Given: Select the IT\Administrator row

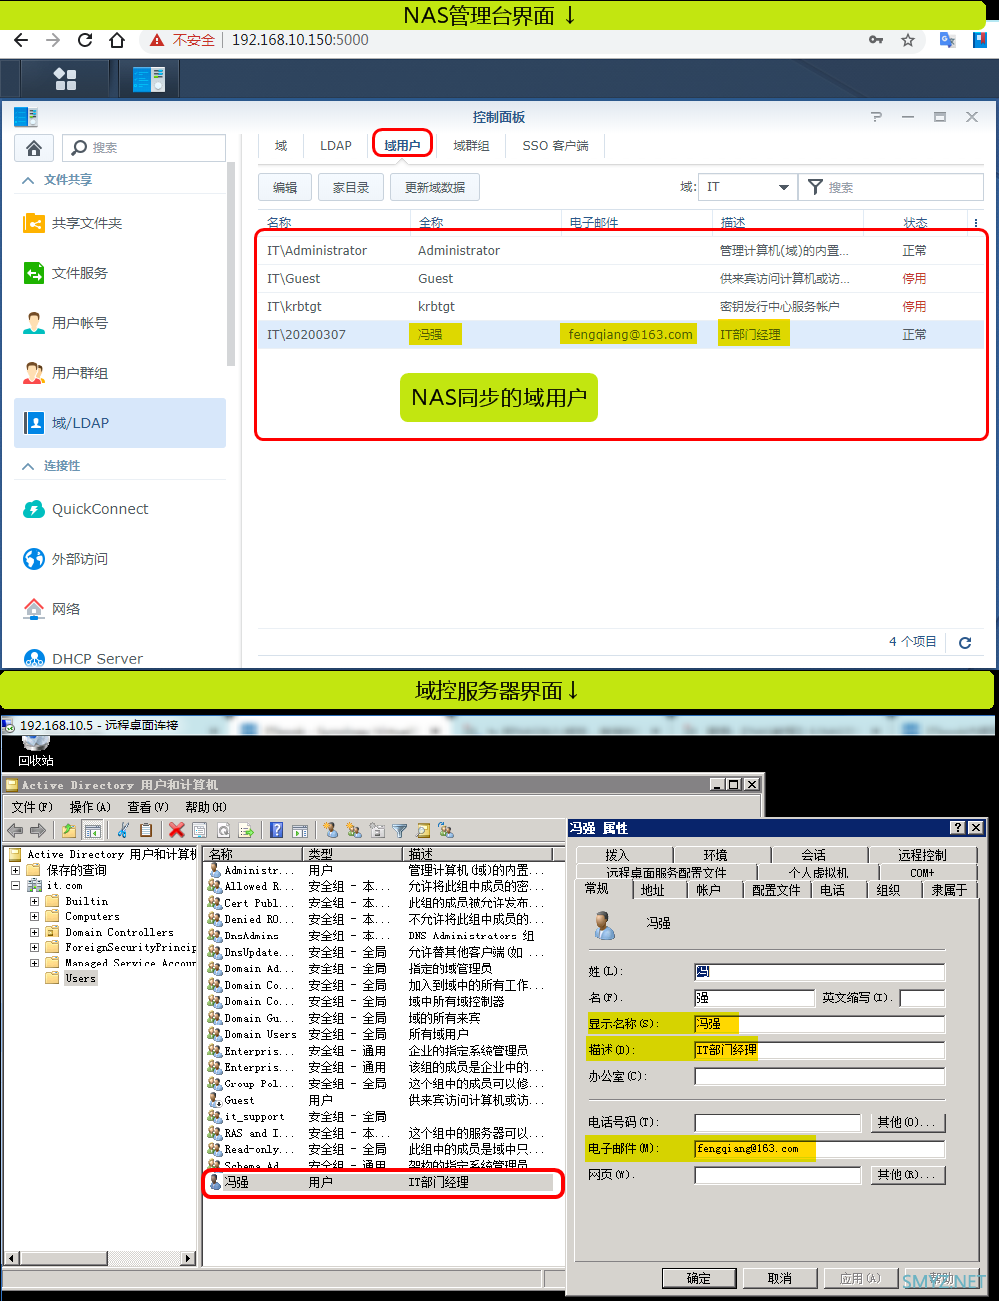Looking at the screenshot, I should (x=620, y=251).
